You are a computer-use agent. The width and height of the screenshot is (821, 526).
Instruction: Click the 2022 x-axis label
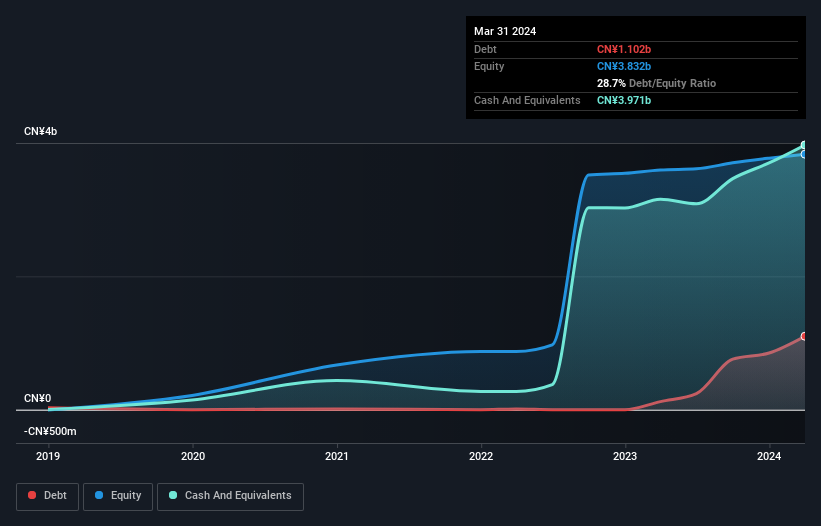[x=481, y=456]
